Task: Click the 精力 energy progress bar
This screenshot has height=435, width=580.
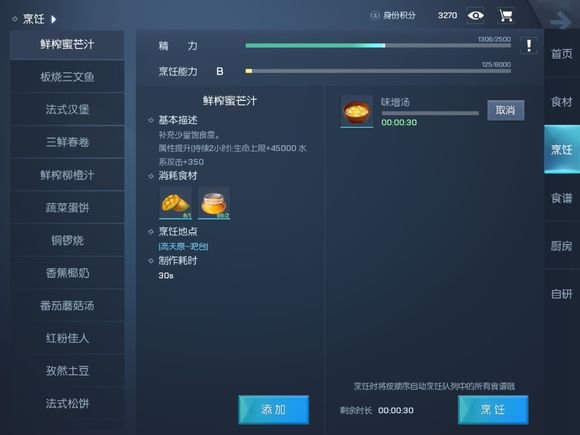Action: [378, 45]
